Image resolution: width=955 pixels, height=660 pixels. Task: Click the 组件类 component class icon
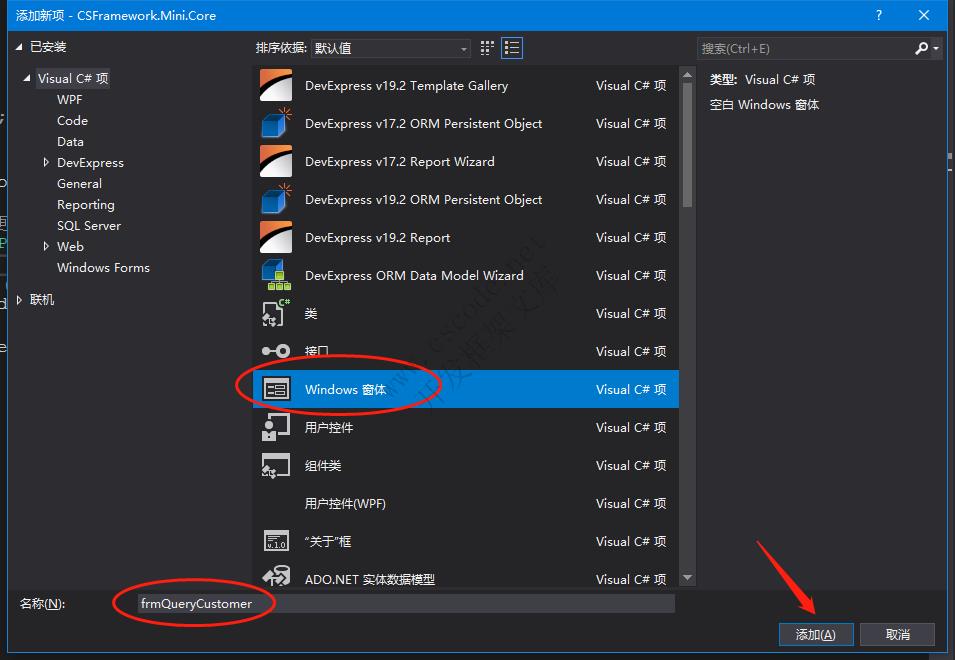(275, 465)
